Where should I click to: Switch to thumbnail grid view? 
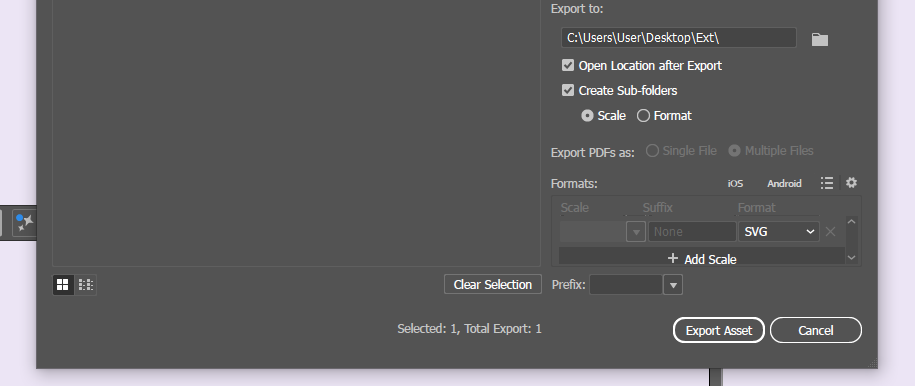[63, 285]
